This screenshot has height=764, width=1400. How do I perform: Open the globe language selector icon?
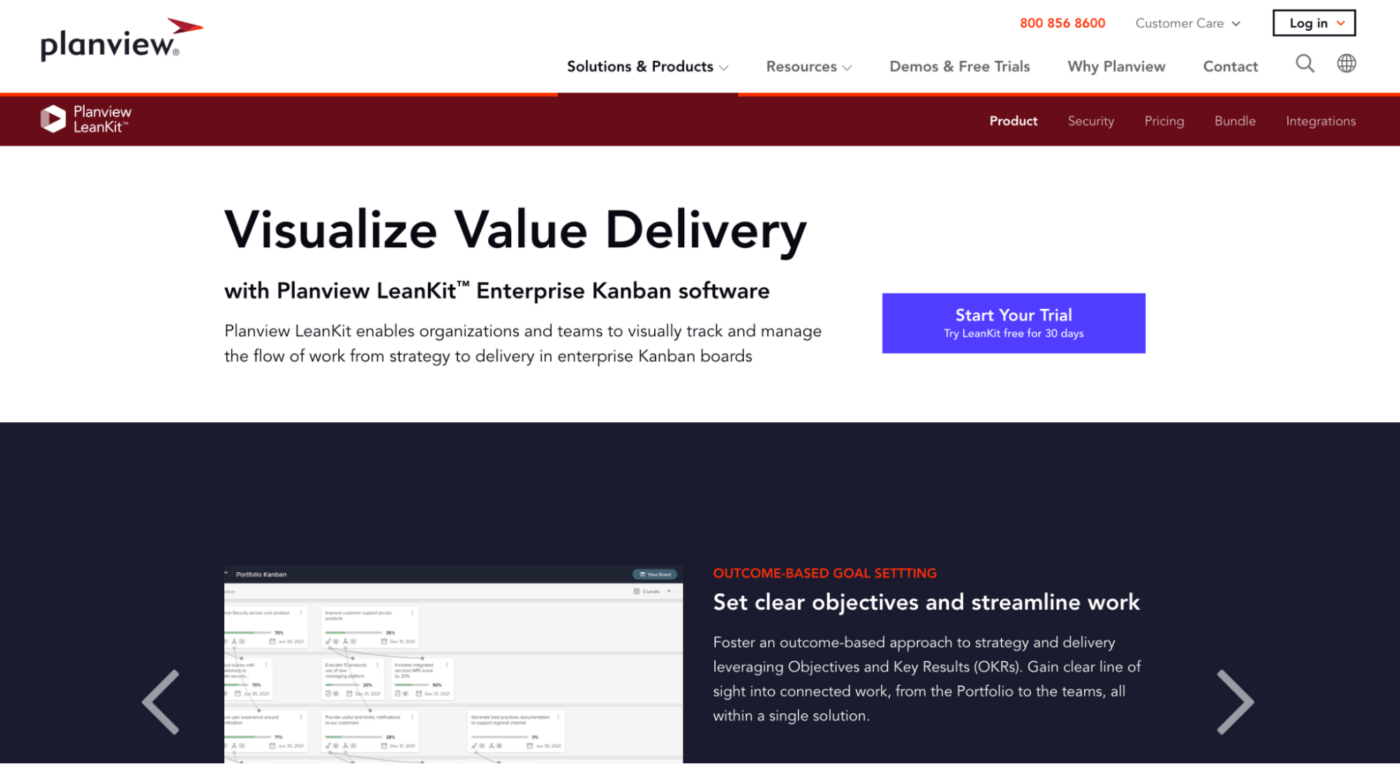click(x=1347, y=64)
